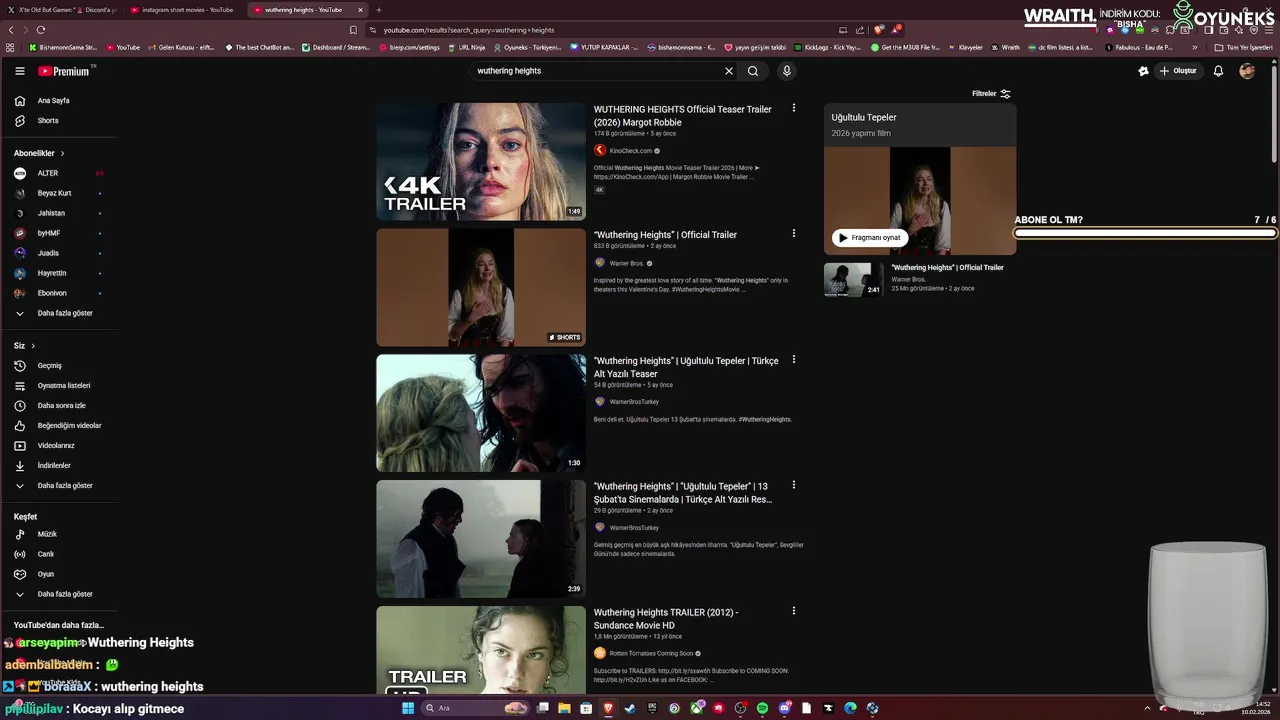Open the account avatar menu

(1247, 71)
